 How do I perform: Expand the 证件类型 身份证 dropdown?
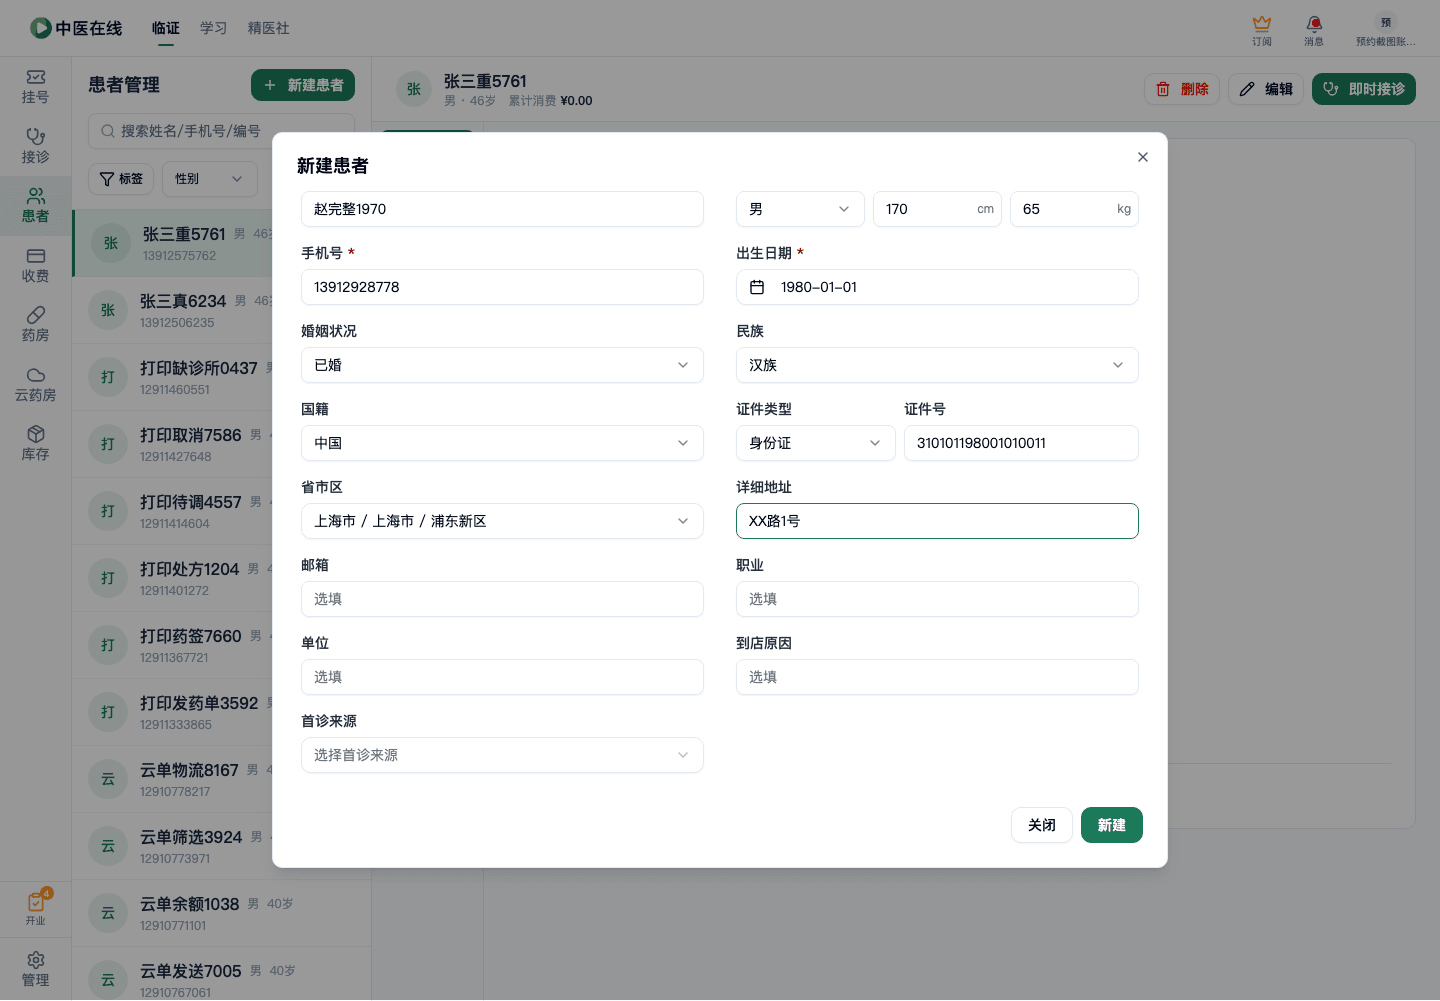coord(816,443)
